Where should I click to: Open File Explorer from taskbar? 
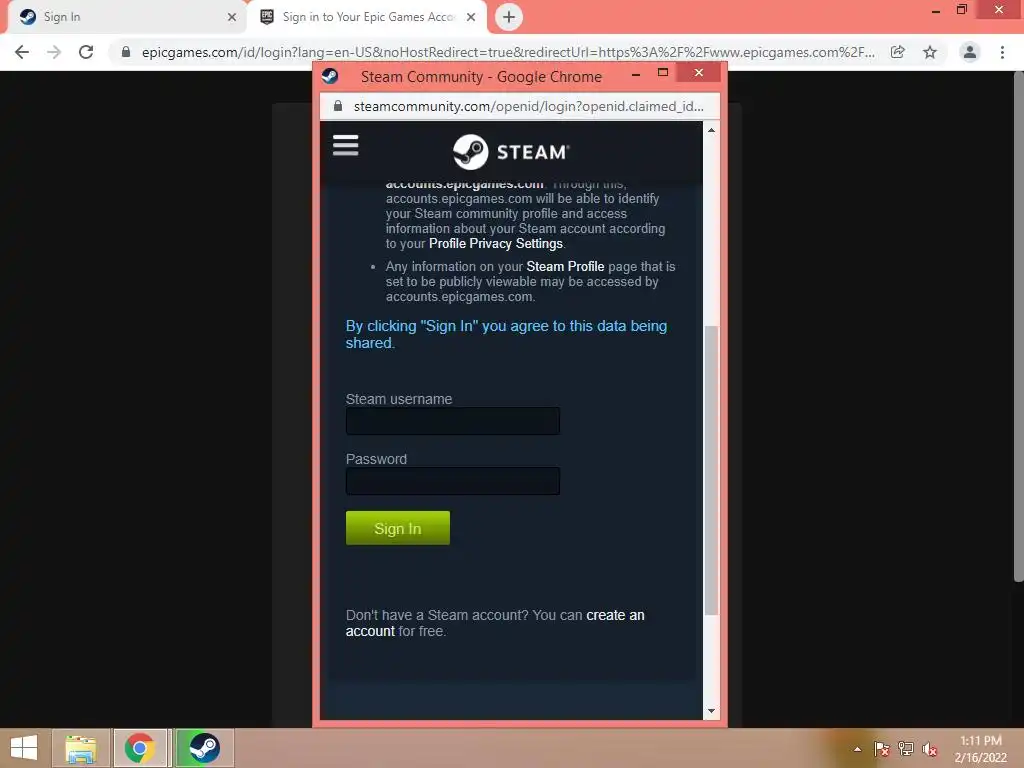click(x=80, y=748)
